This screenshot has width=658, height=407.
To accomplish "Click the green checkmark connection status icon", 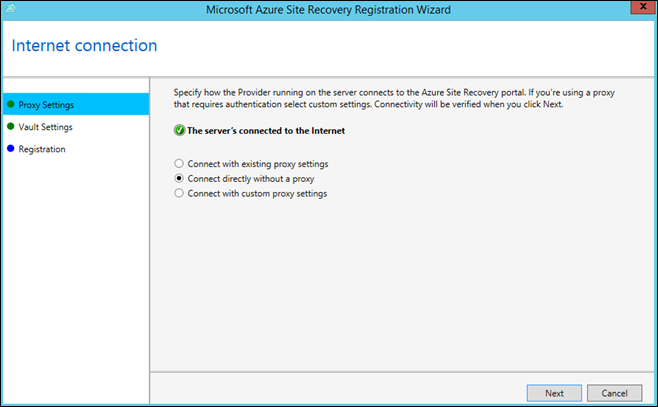I will pyautogui.click(x=179, y=131).
